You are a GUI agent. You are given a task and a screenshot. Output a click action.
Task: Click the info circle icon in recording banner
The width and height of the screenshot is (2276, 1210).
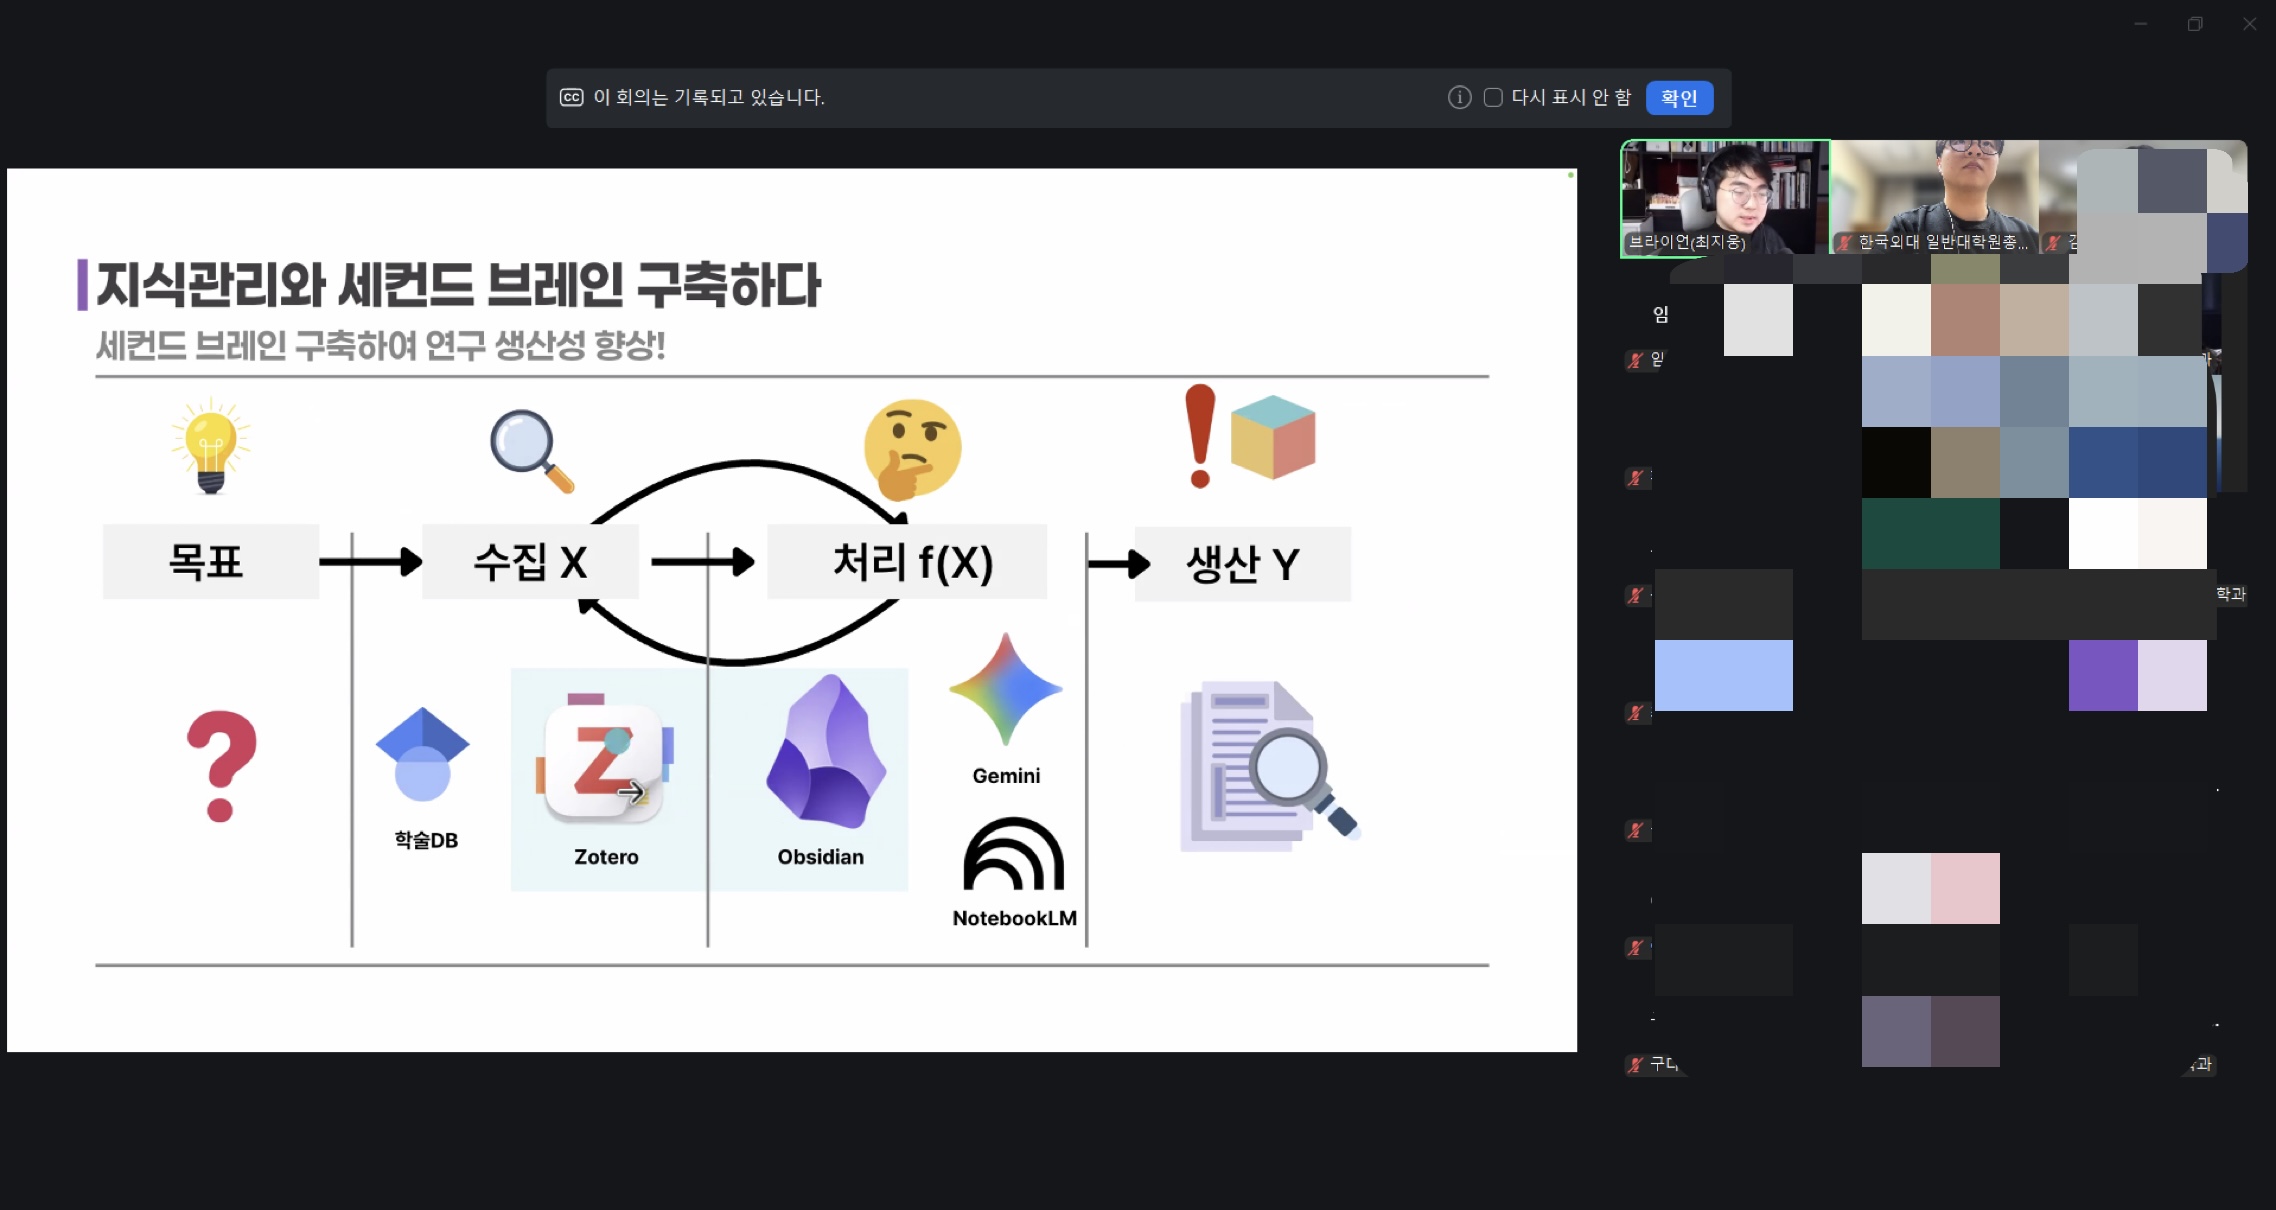[1459, 97]
